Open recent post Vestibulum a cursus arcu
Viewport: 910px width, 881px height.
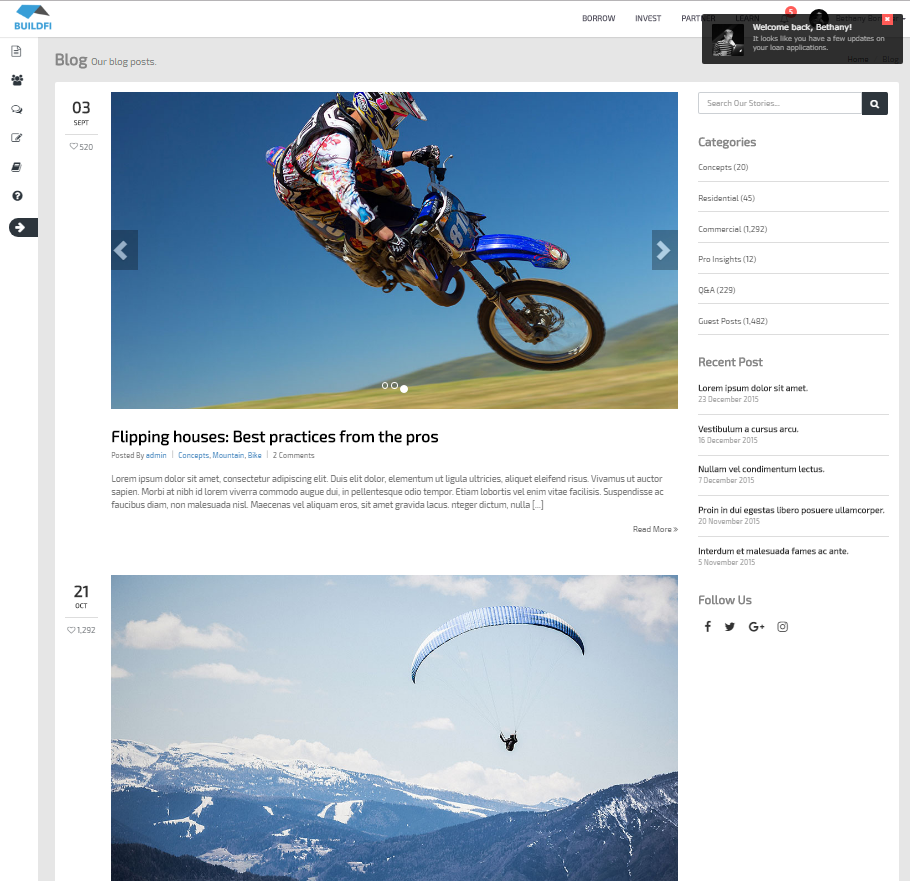748,429
